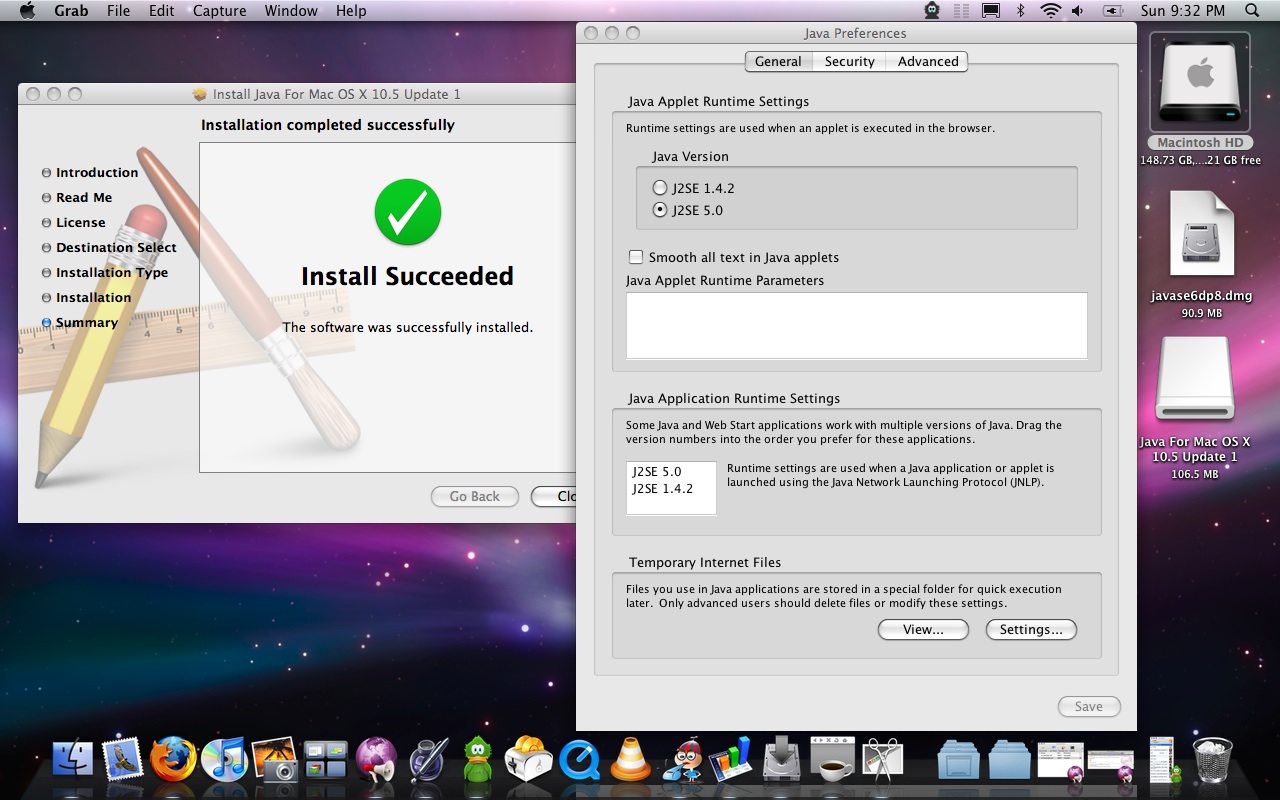This screenshot has width=1280, height=800.
Task: Select J2SE 5.0 in application runtime list
Action: point(657,471)
